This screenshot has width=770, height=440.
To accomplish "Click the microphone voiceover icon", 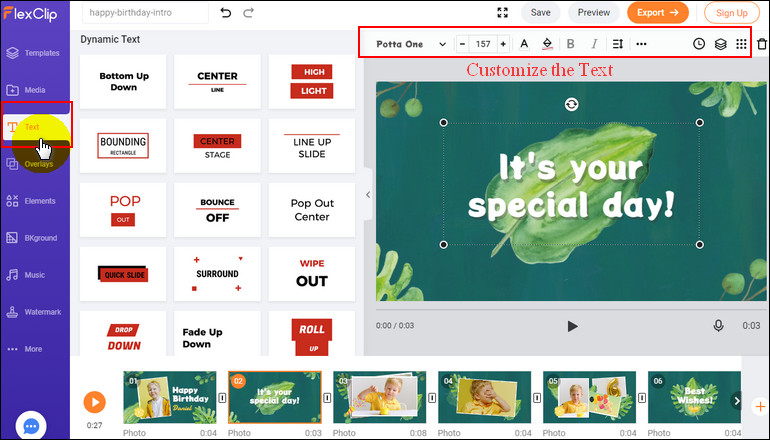I will 718,326.
